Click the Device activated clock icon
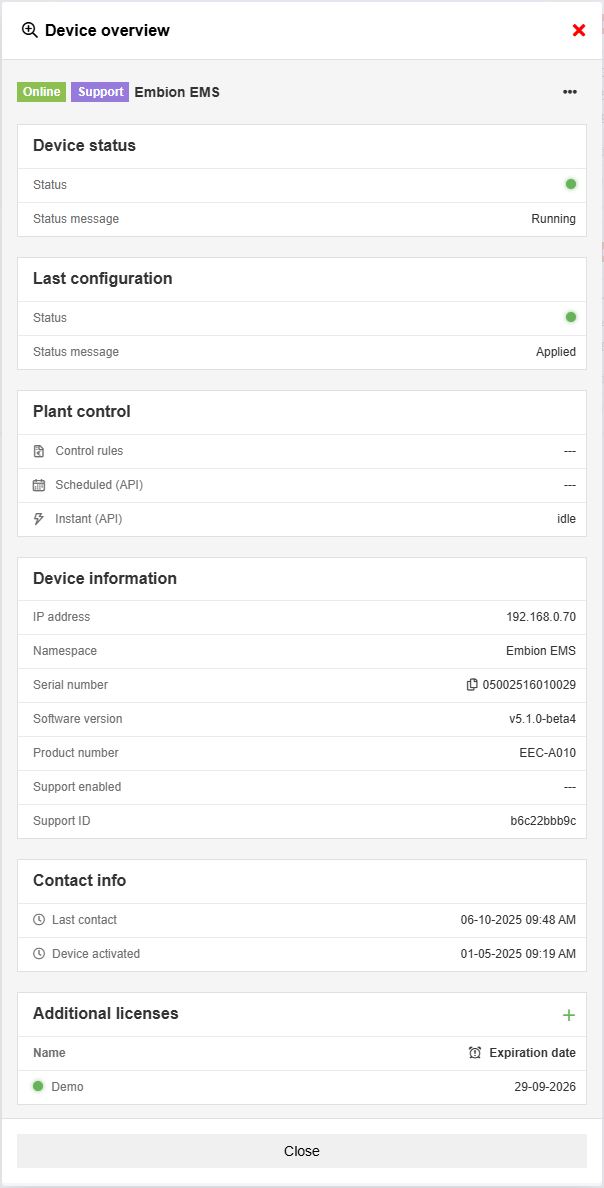Screen dimensions: 604x1188 [39, 954]
